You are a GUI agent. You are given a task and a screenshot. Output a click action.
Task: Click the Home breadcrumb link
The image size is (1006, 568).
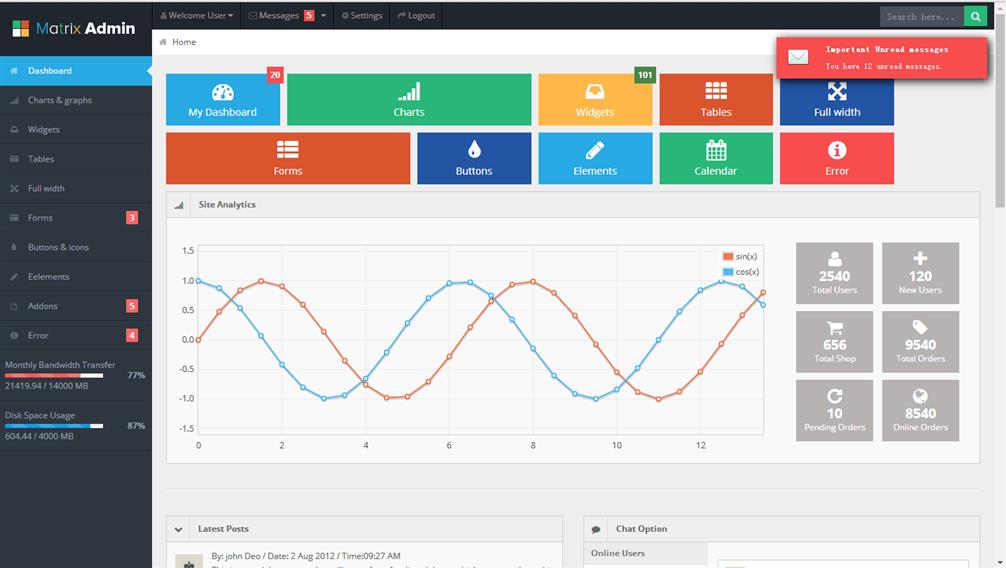click(183, 42)
